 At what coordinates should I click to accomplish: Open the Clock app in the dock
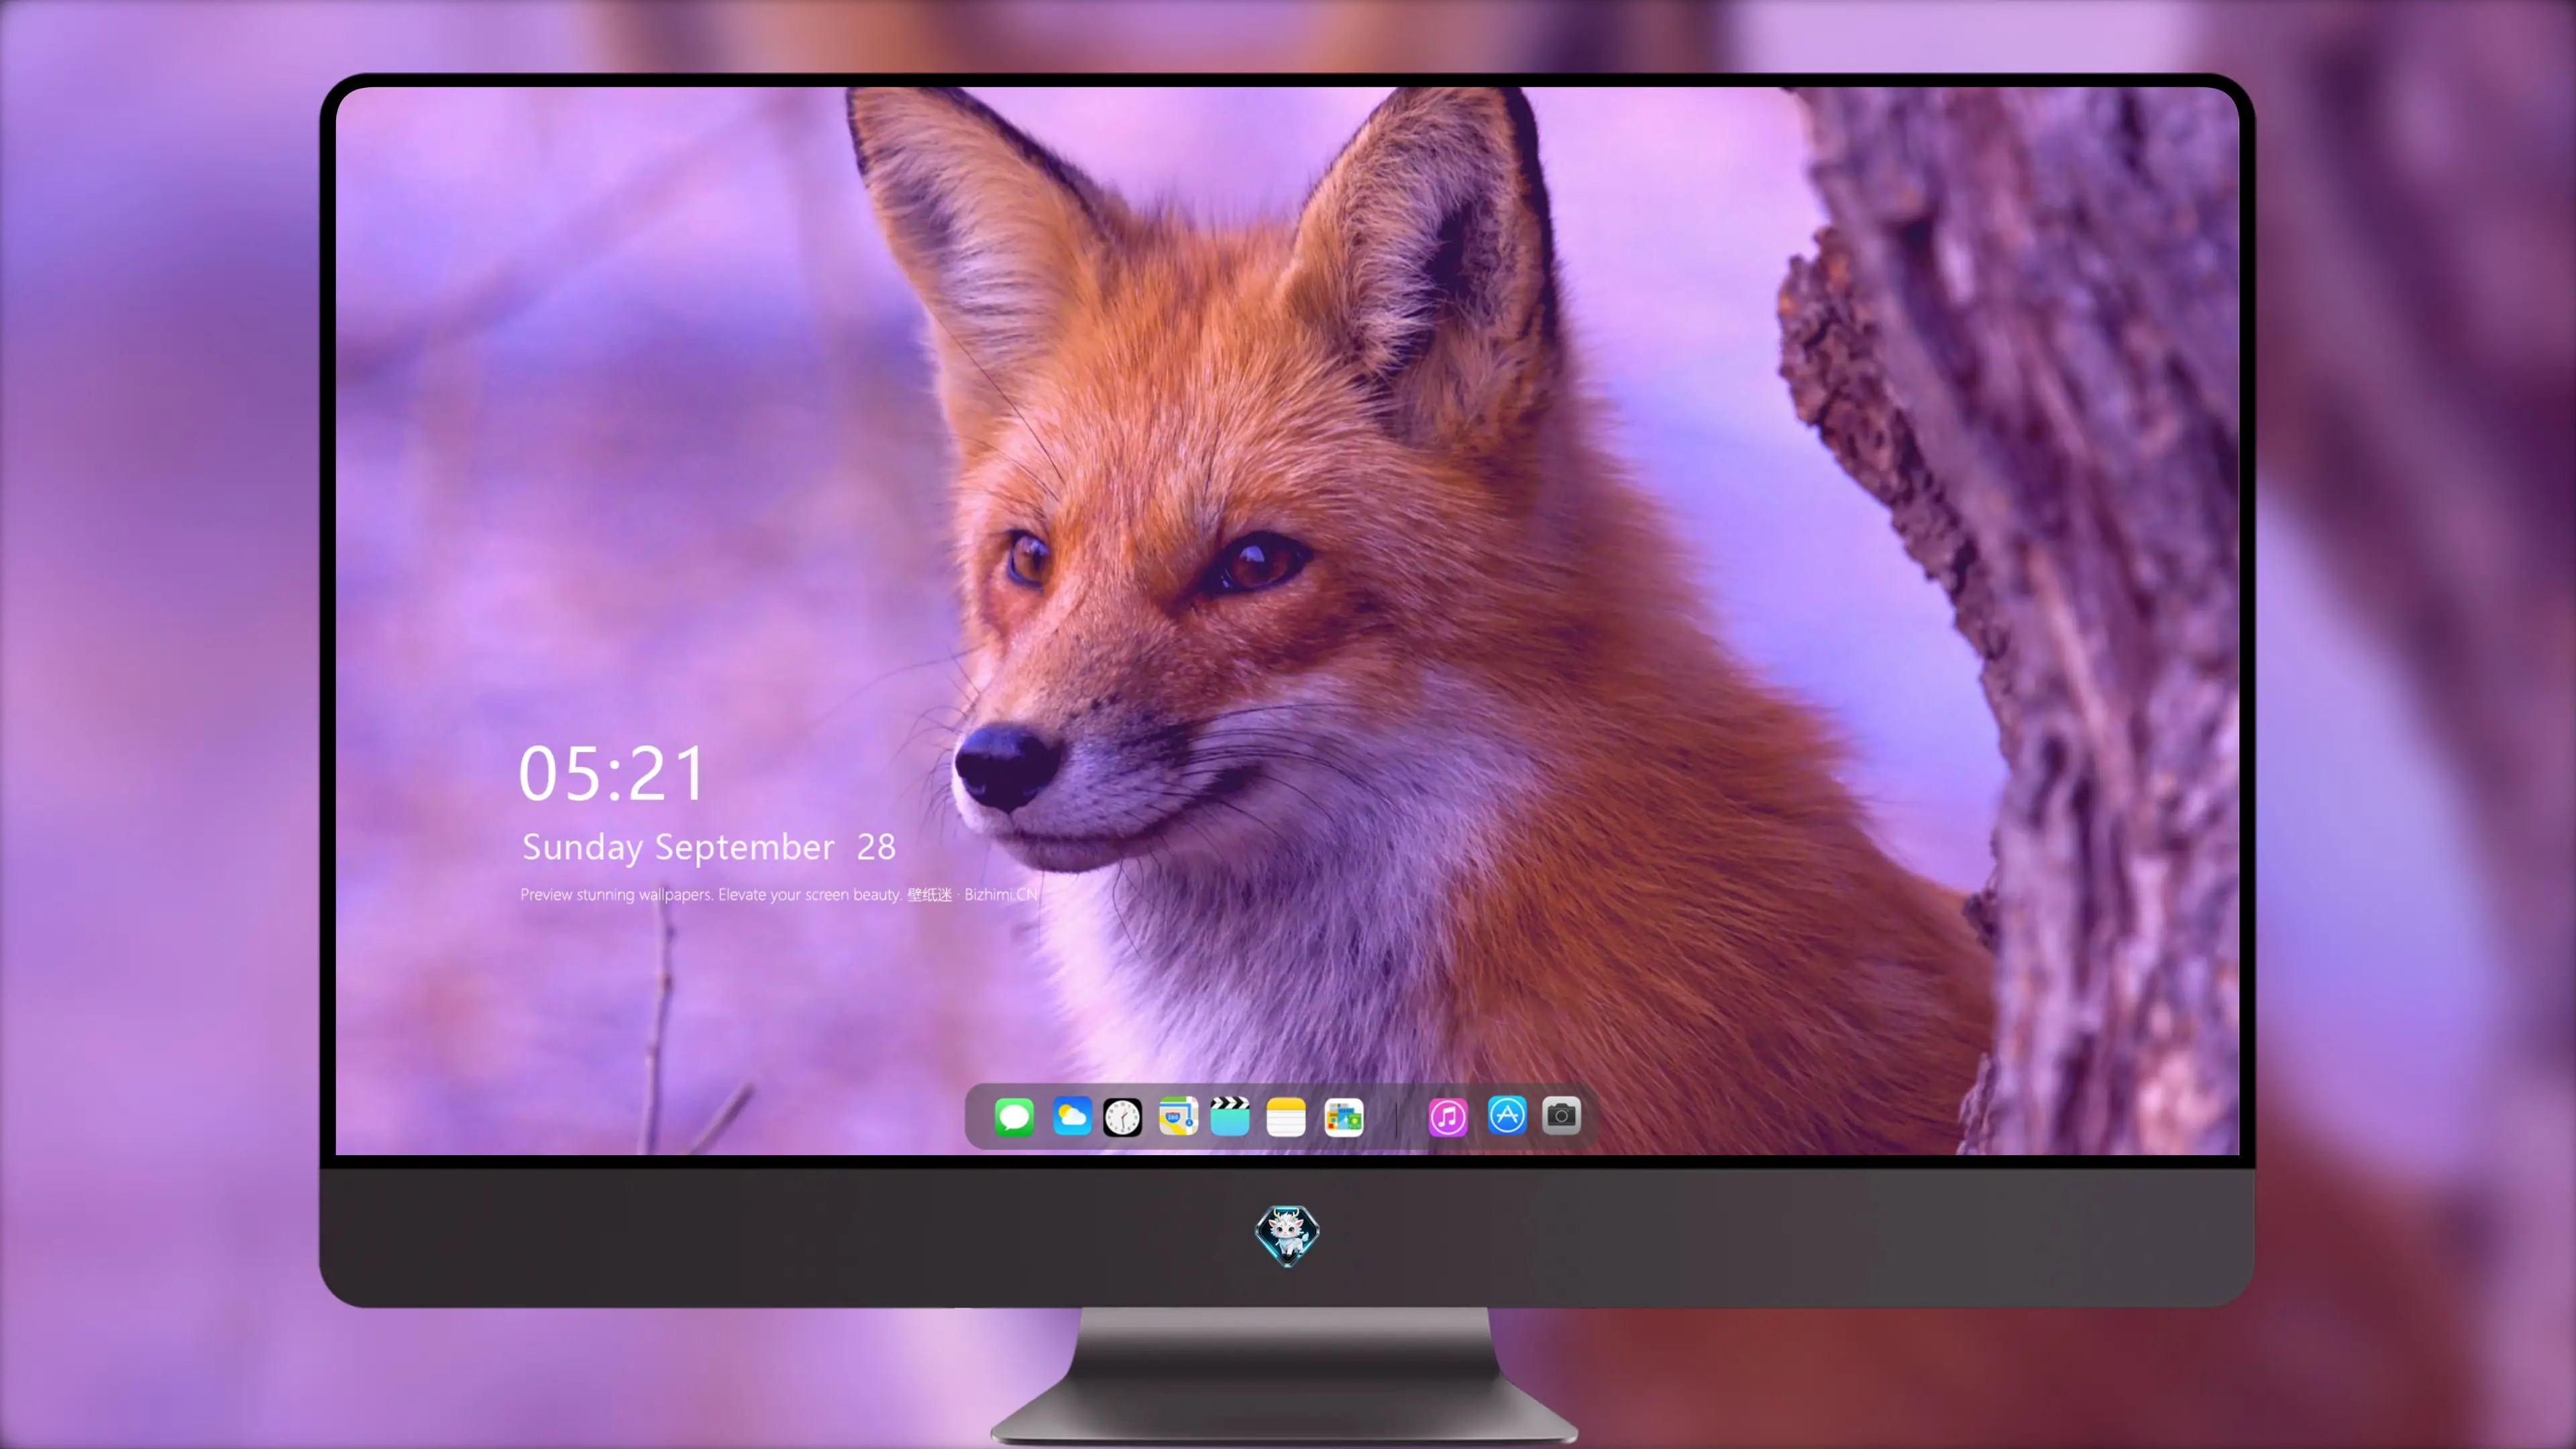(1122, 1117)
